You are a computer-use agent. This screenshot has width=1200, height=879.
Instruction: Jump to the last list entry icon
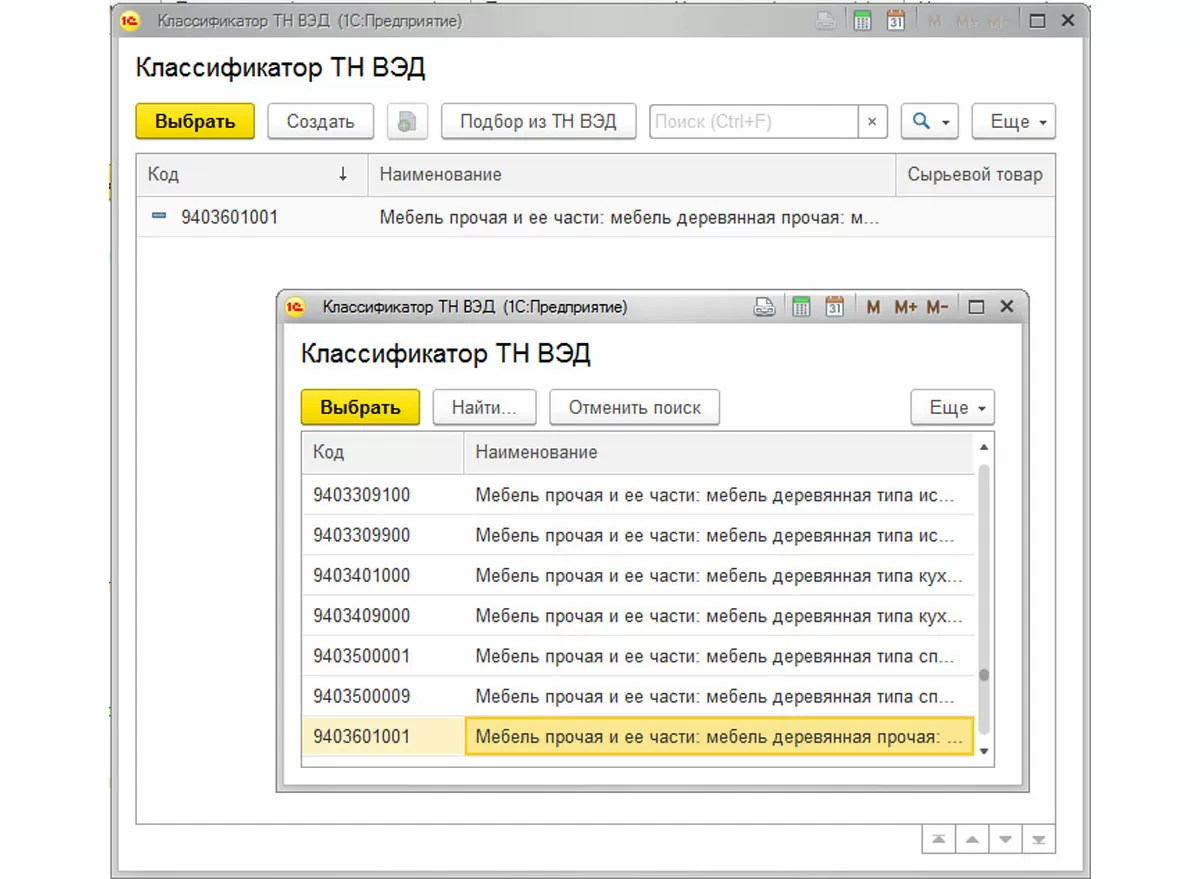pyautogui.click(x=1040, y=840)
